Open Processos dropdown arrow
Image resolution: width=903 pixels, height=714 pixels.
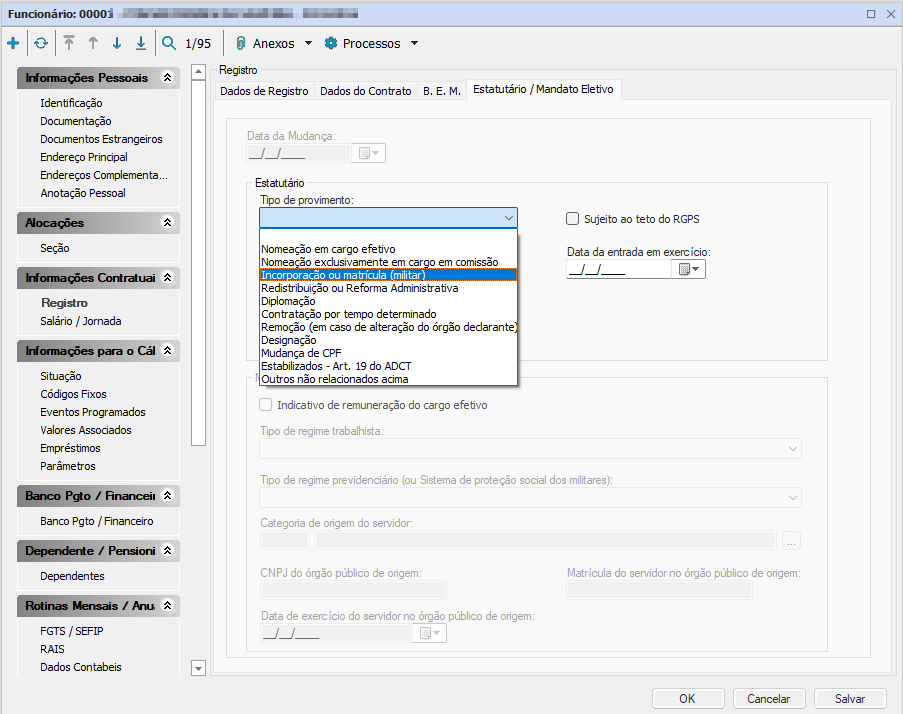[414, 43]
